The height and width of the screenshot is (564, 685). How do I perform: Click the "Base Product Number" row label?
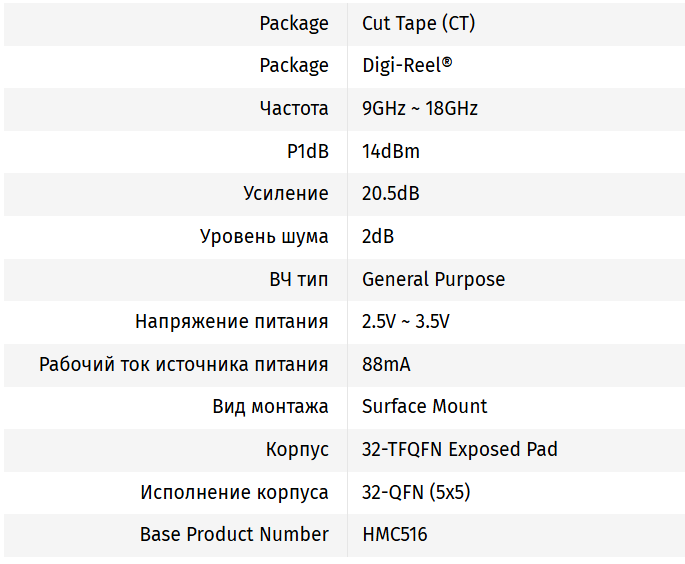coord(234,534)
